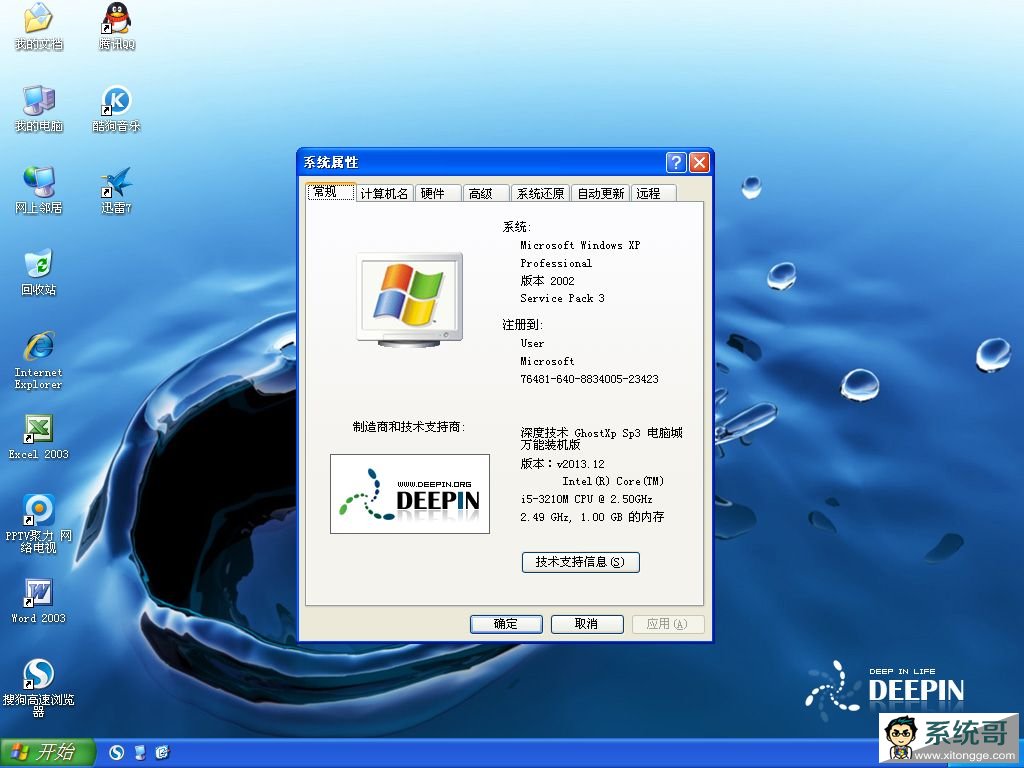Click the registered name "User"
Screen dimensions: 1024x768
coord(532,344)
